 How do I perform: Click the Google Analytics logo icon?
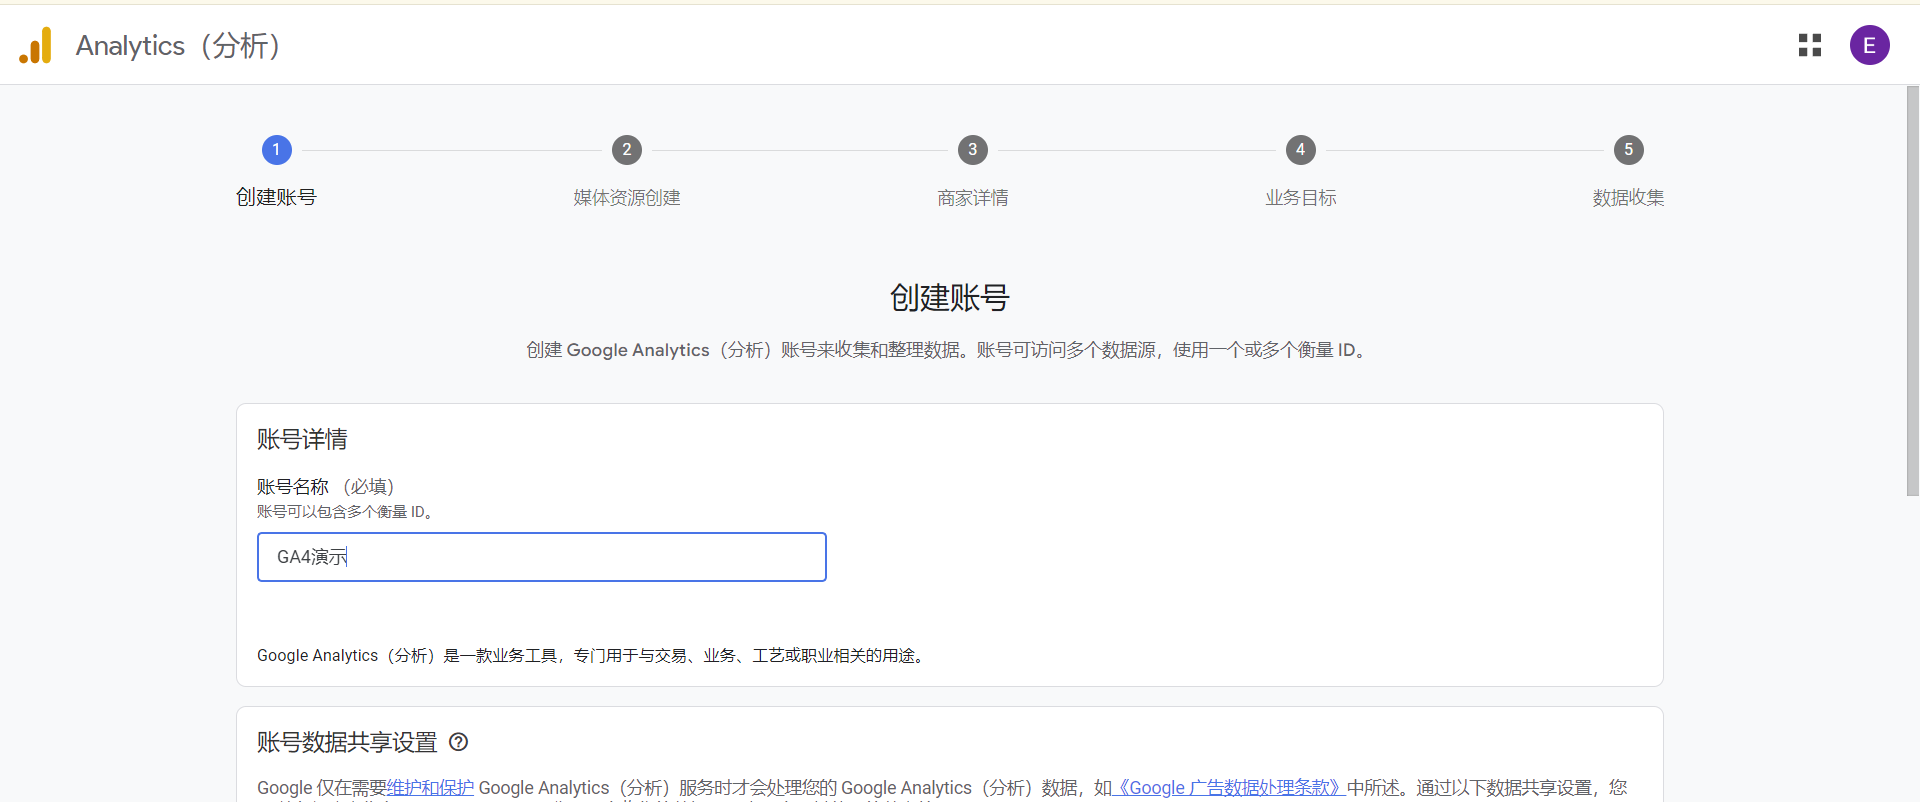click(x=36, y=45)
